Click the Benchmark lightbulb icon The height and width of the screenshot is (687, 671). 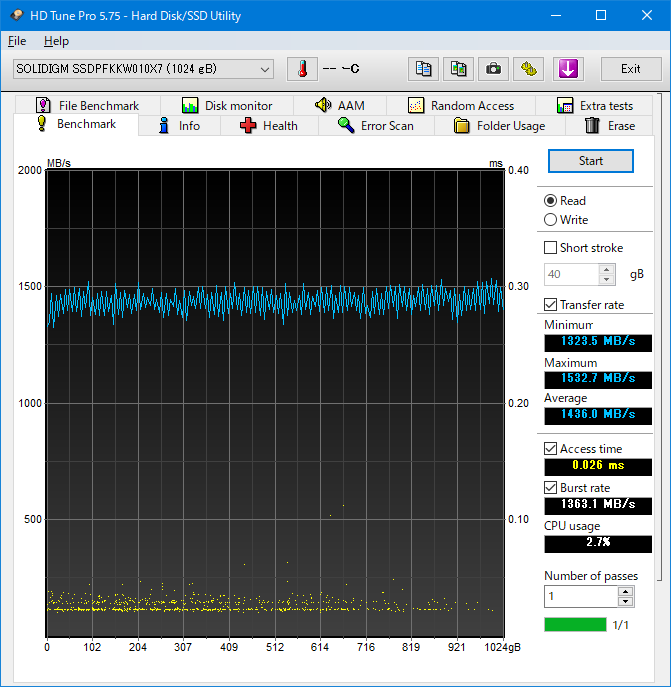[x=42, y=124]
